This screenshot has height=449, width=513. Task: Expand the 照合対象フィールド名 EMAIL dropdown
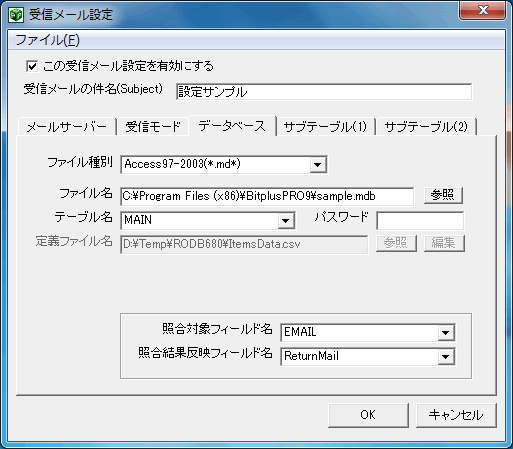point(446,333)
